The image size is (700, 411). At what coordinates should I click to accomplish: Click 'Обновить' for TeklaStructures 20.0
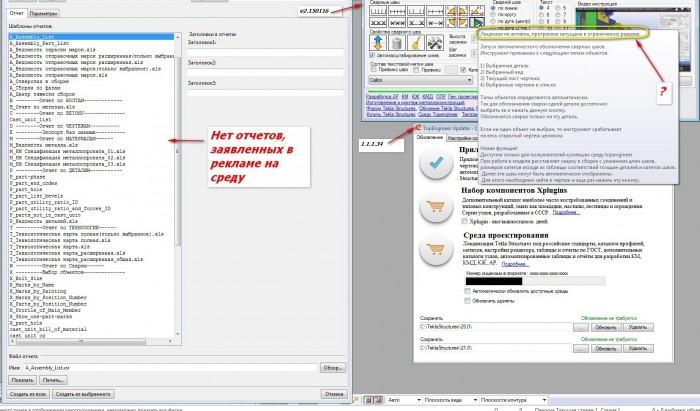tap(606, 327)
